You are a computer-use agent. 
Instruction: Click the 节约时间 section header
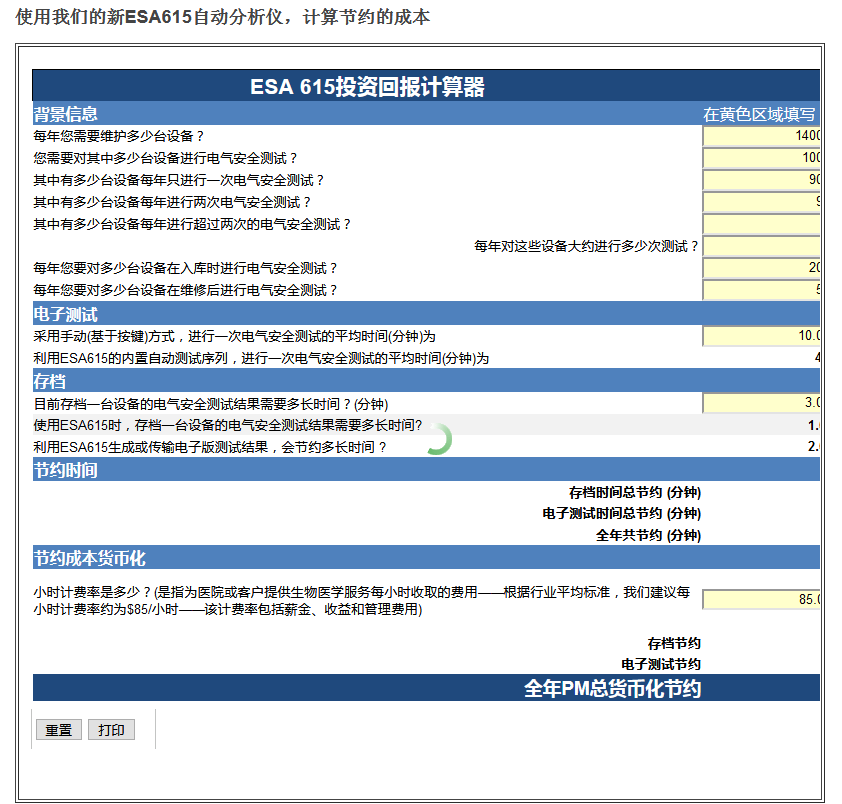coord(66,470)
